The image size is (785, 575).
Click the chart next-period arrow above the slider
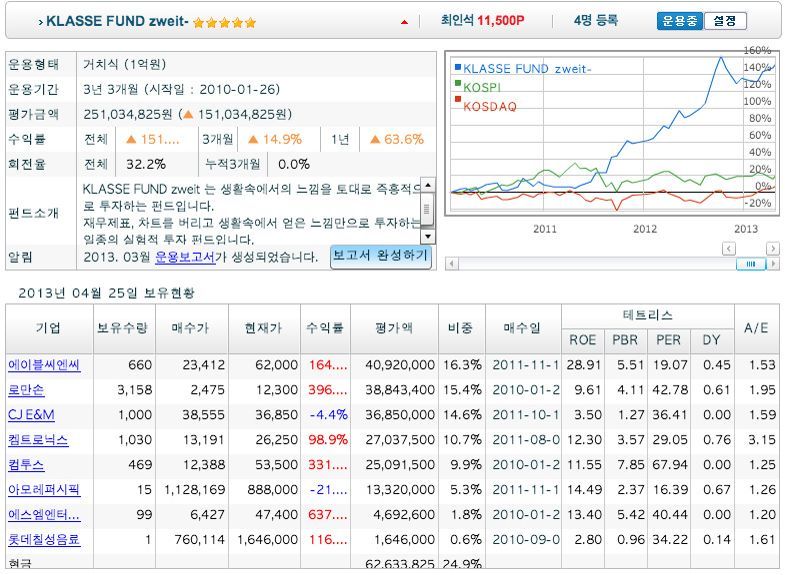click(773, 248)
